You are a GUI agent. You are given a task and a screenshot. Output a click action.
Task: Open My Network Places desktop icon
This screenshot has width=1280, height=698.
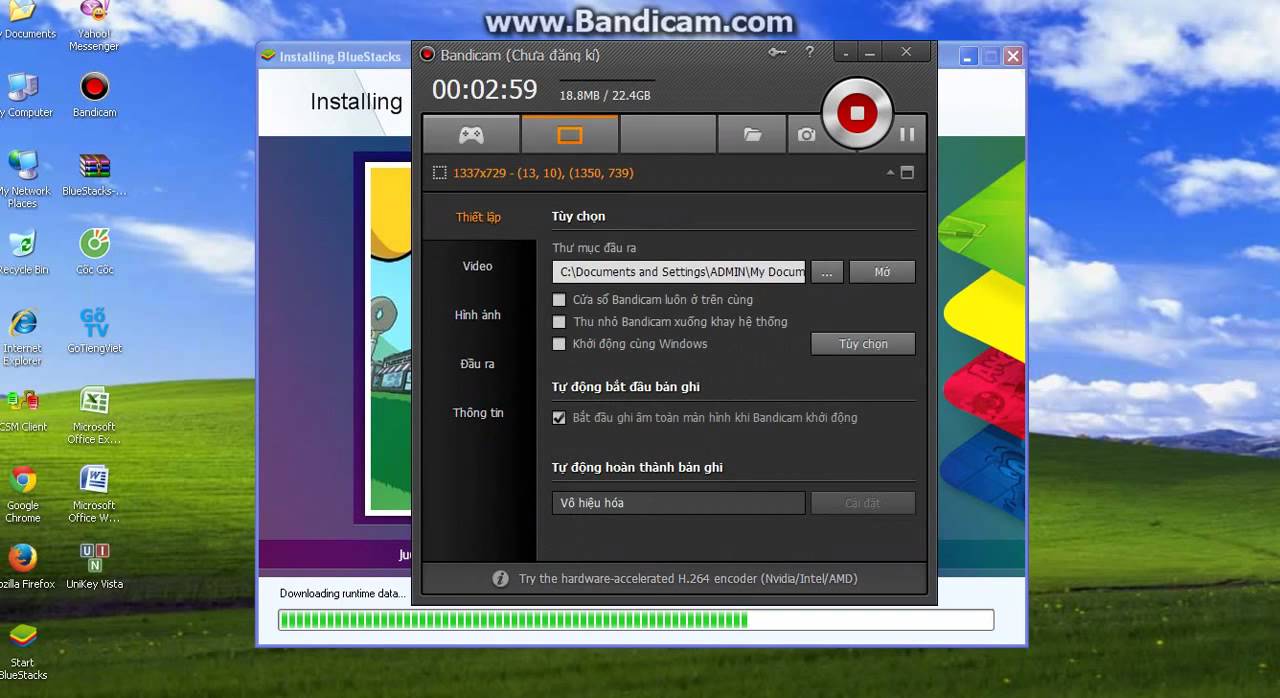click(23, 179)
